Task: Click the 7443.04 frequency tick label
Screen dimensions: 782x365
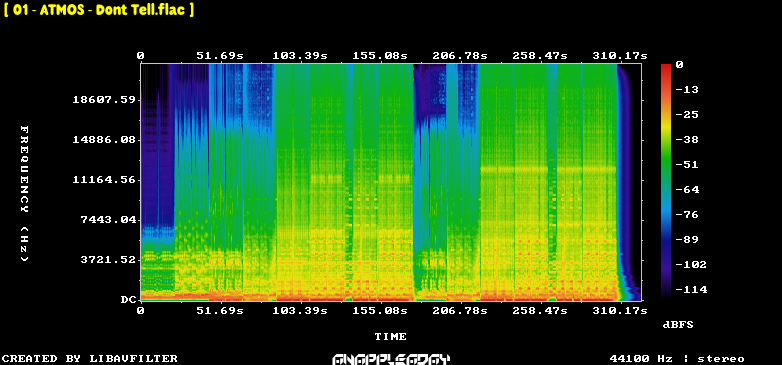Action: tap(107, 219)
